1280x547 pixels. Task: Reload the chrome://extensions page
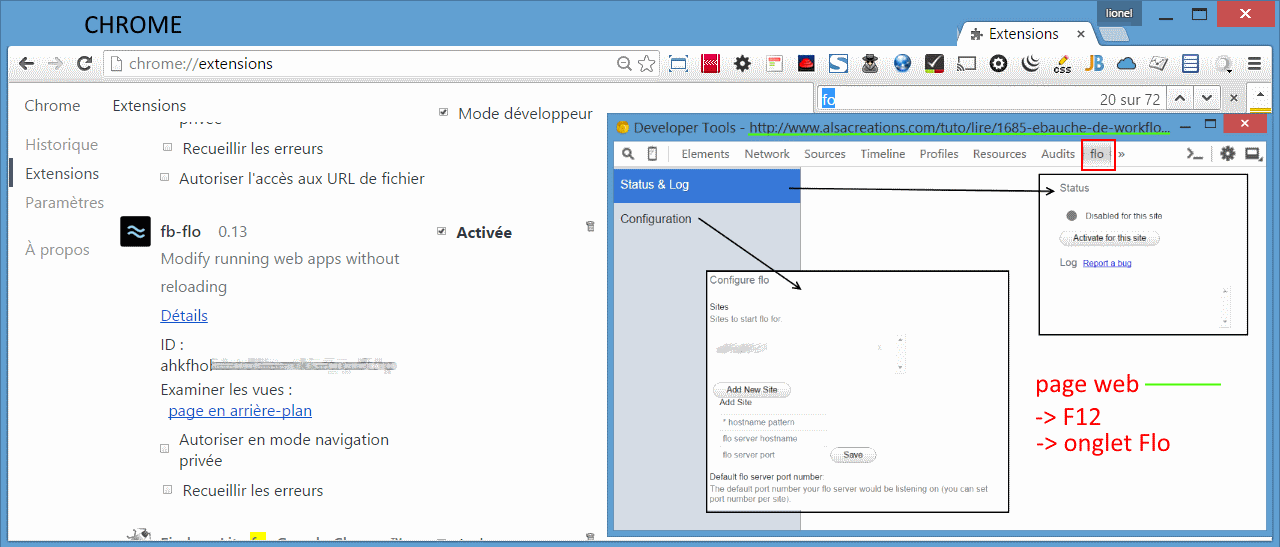(85, 63)
